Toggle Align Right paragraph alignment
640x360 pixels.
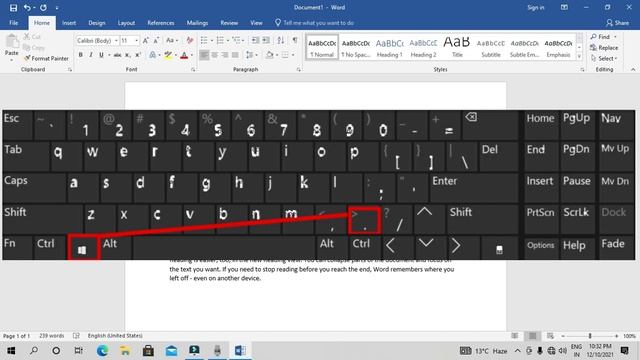pyautogui.click(x=225, y=55)
